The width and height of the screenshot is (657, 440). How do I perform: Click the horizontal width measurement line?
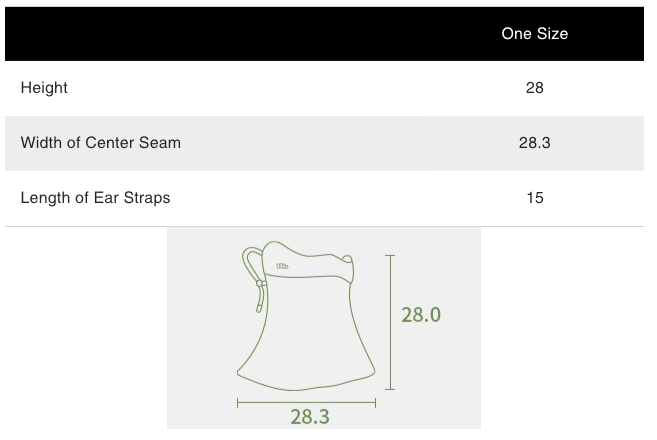[x=306, y=403]
